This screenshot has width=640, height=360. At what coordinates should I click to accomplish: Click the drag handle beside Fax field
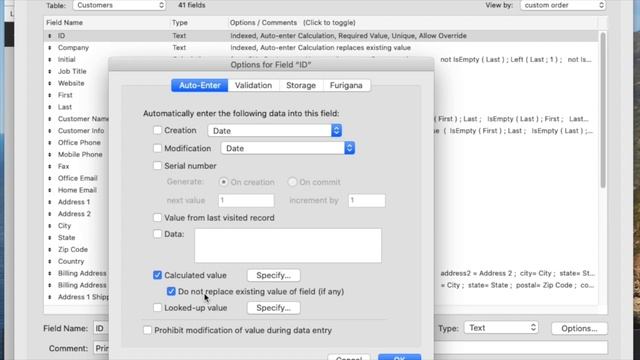50,167
